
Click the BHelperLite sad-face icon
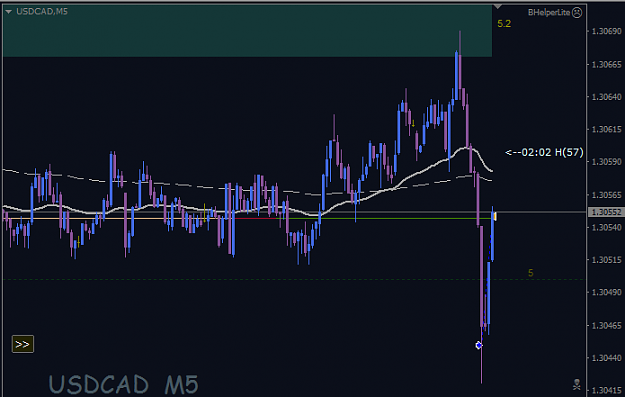[x=577, y=13]
